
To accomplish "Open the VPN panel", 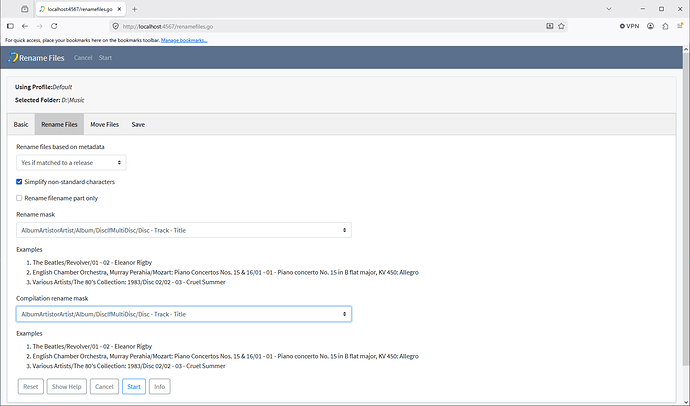I will point(629,26).
